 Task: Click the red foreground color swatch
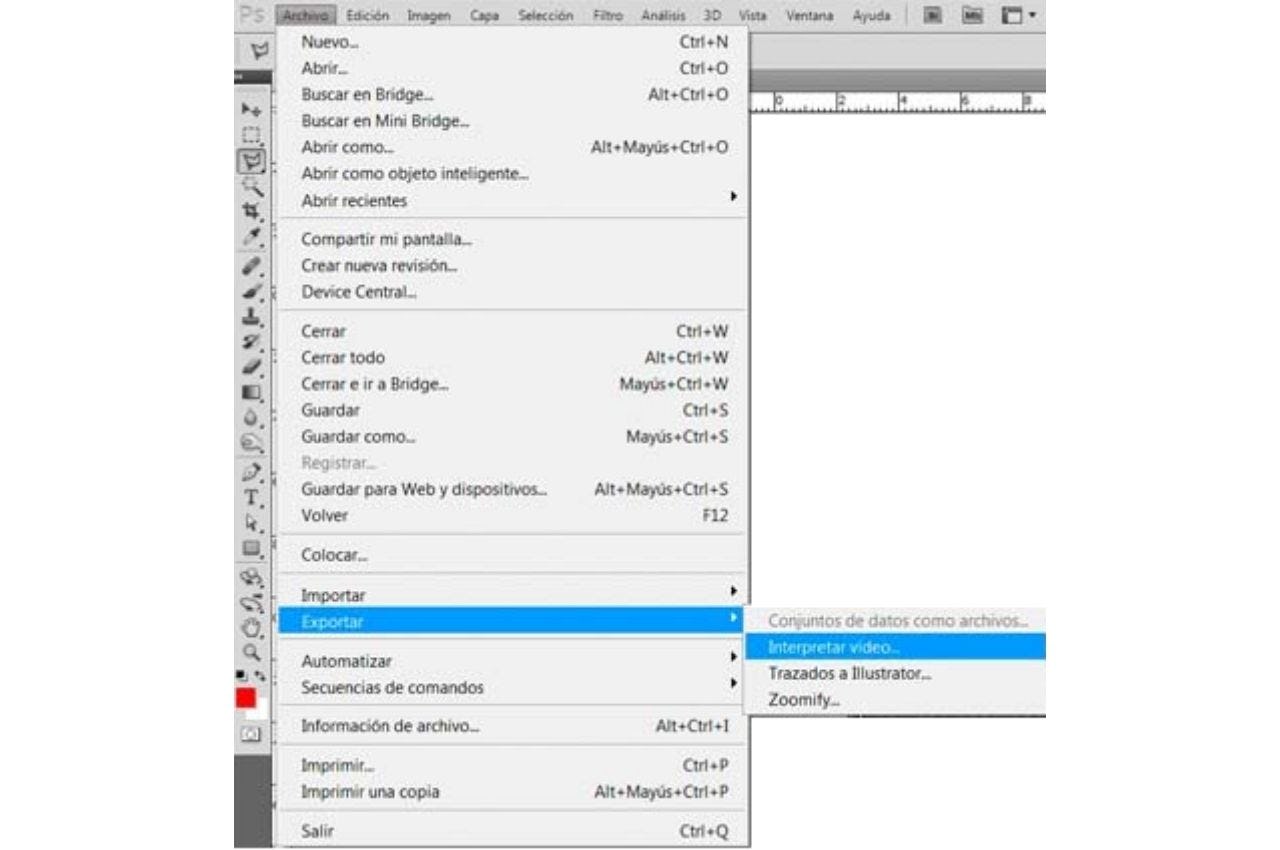(x=246, y=698)
